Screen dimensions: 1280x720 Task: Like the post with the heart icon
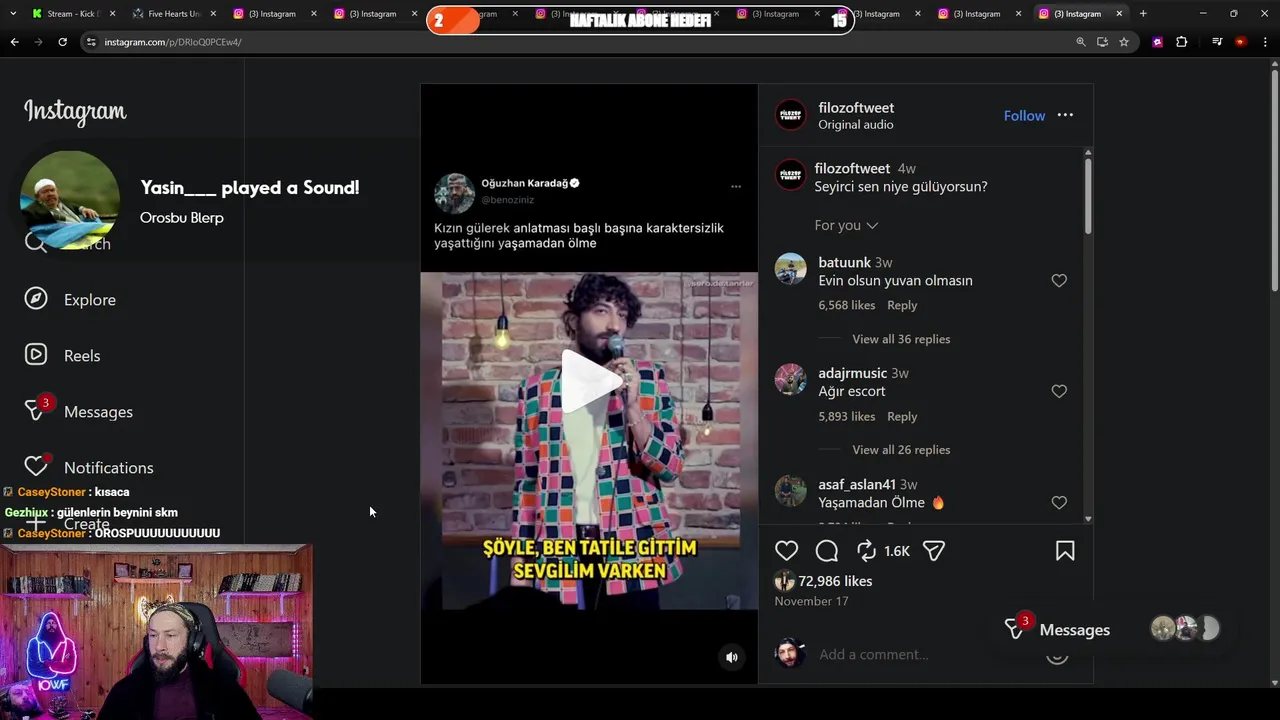click(787, 551)
